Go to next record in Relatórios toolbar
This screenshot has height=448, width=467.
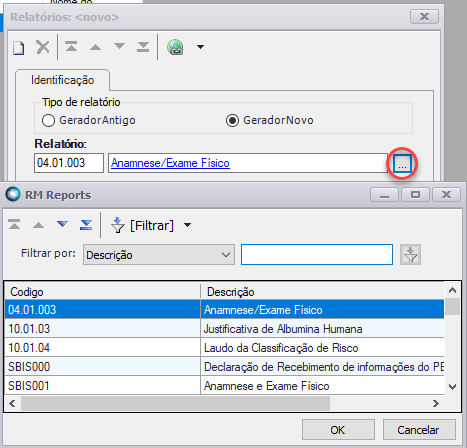119,46
